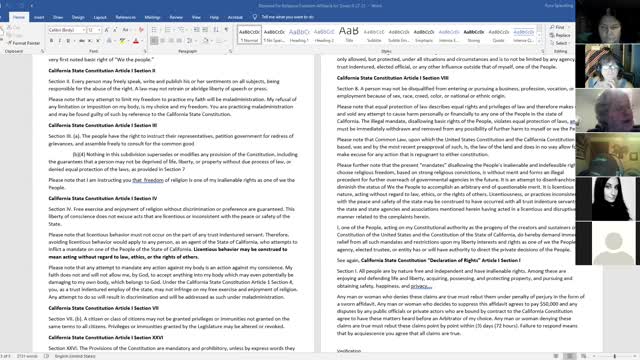Apply the Heading 1 style
The image size is (640, 360).
(299, 35)
